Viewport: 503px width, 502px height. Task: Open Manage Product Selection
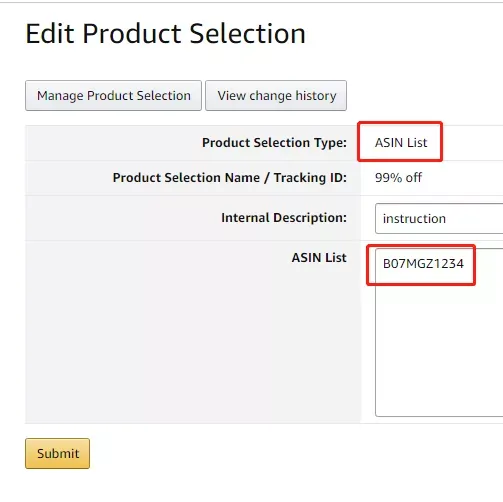click(113, 95)
